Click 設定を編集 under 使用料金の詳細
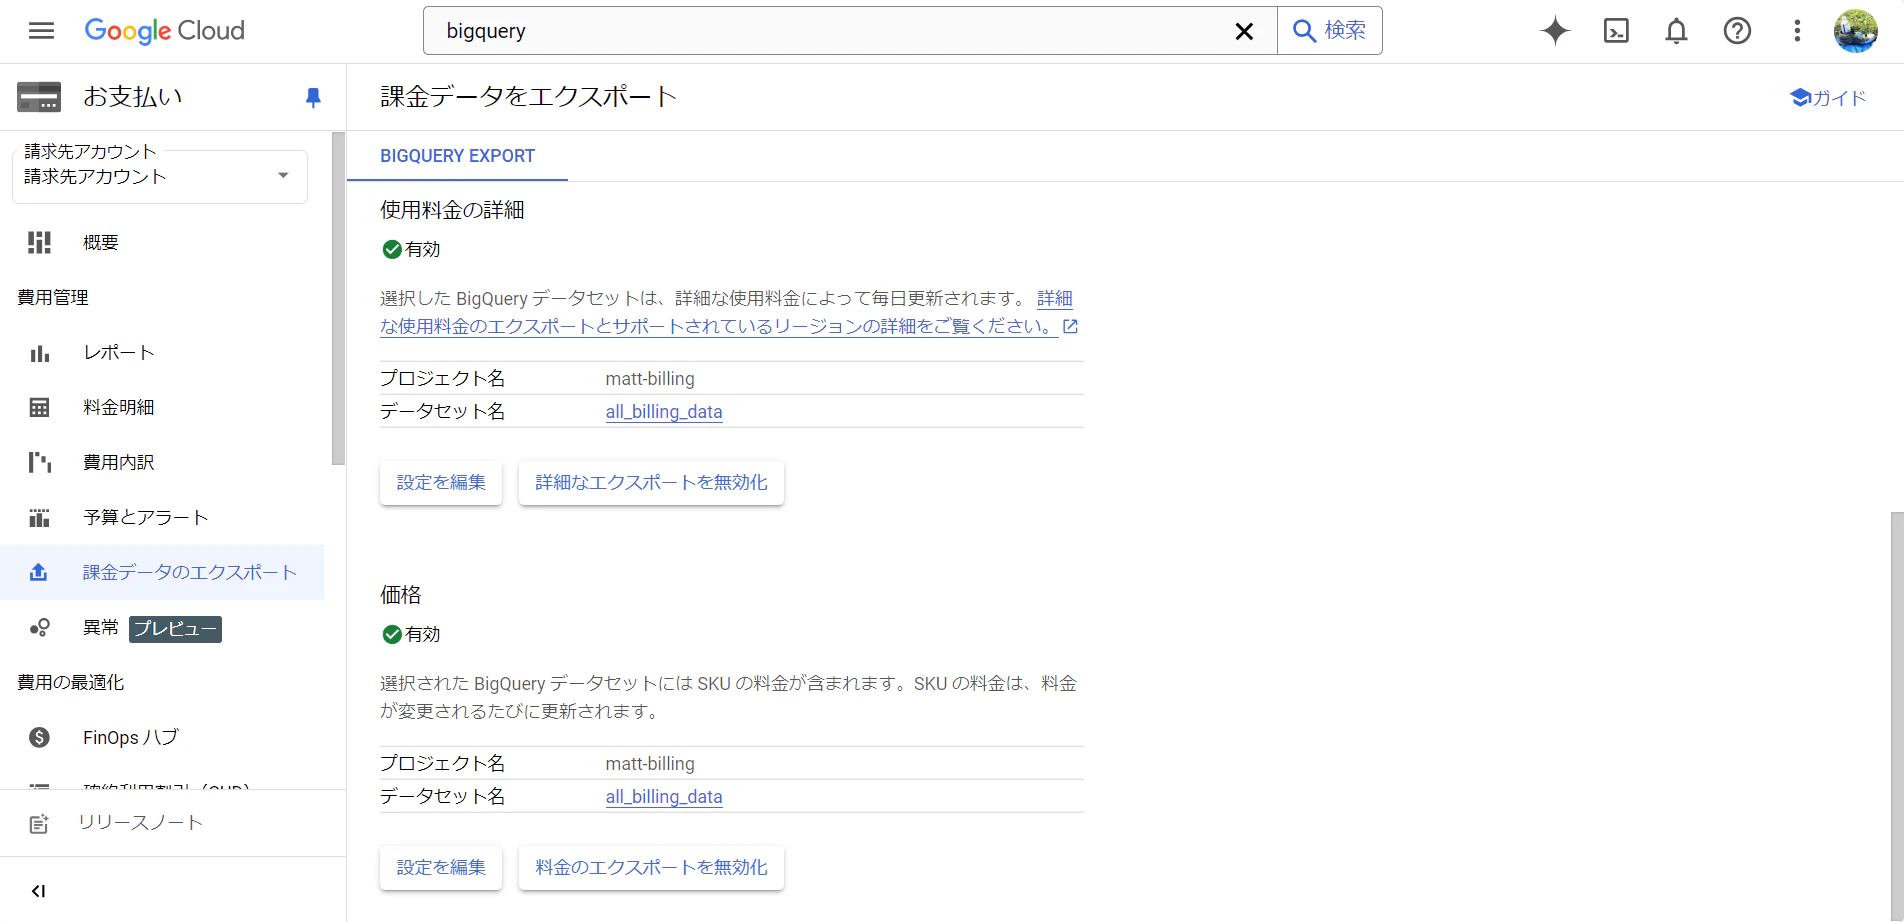The width and height of the screenshot is (1904, 922). point(441,483)
